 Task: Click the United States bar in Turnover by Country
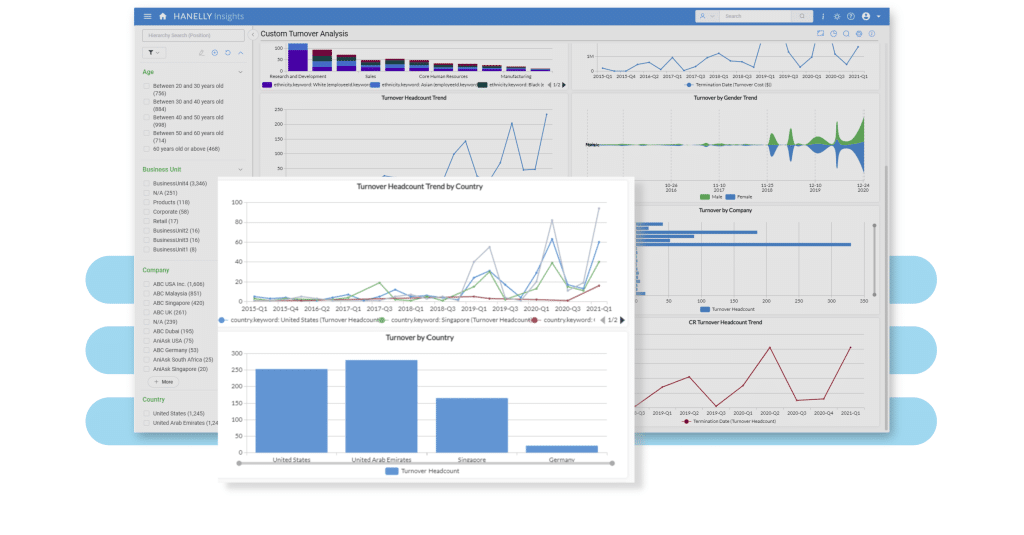click(291, 411)
